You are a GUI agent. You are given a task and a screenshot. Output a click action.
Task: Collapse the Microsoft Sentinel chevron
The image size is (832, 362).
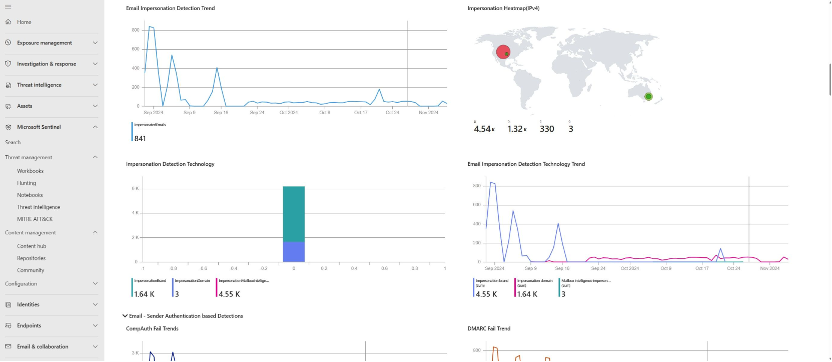coord(95,127)
